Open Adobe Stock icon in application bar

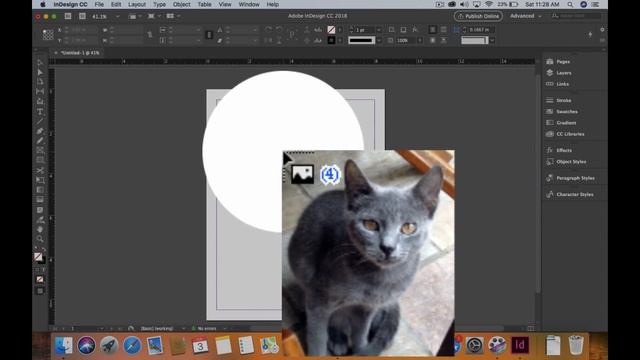point(82,16)
